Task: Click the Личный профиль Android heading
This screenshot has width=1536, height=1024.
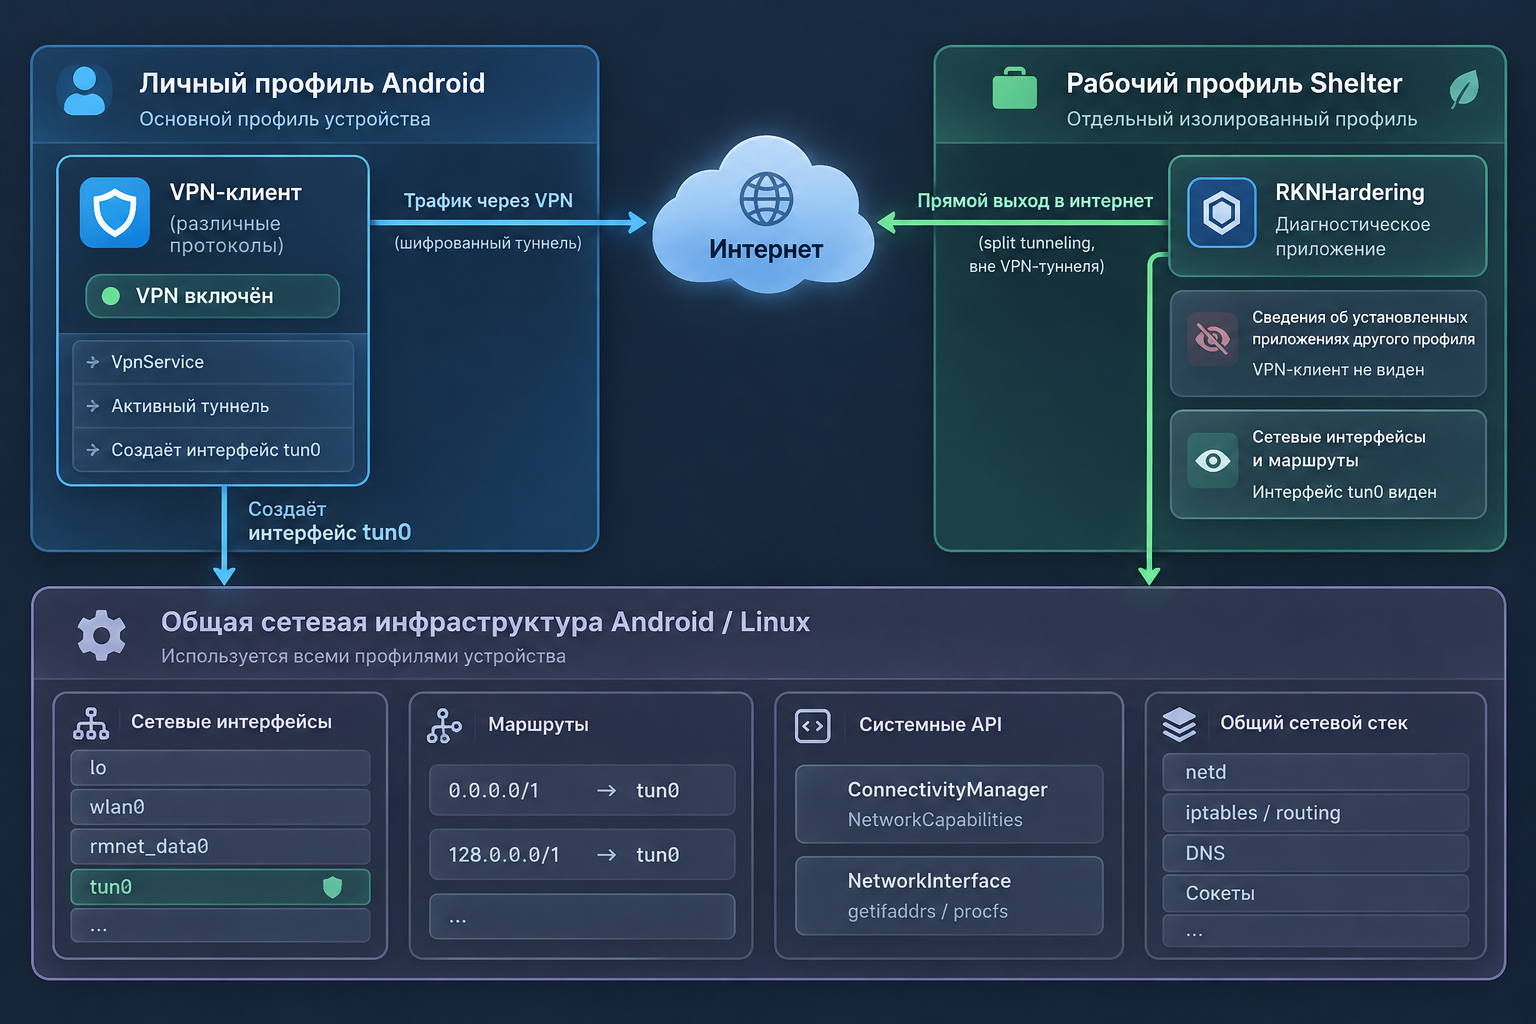Action: (312, 83)
